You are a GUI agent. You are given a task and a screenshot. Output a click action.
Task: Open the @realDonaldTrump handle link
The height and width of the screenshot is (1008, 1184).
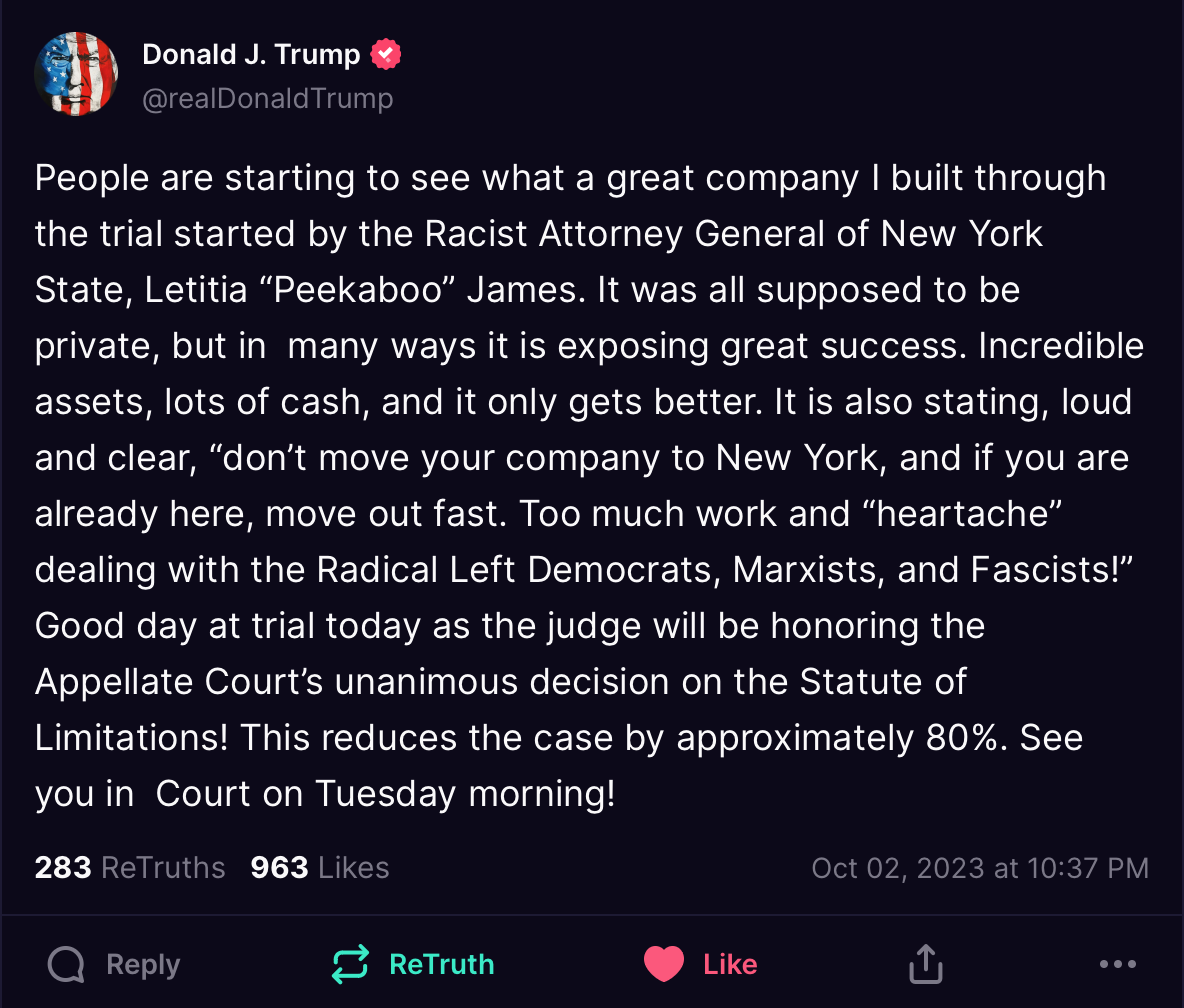pos(268,99)
